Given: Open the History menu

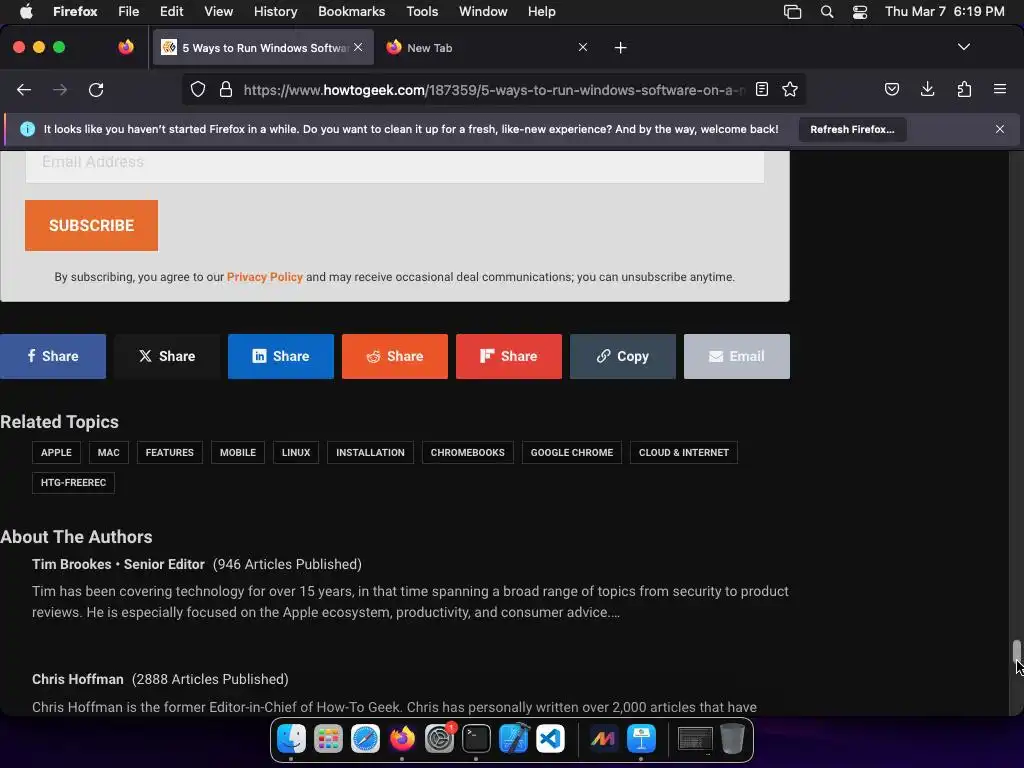Looking at the screenshot, I should point(275,12).
